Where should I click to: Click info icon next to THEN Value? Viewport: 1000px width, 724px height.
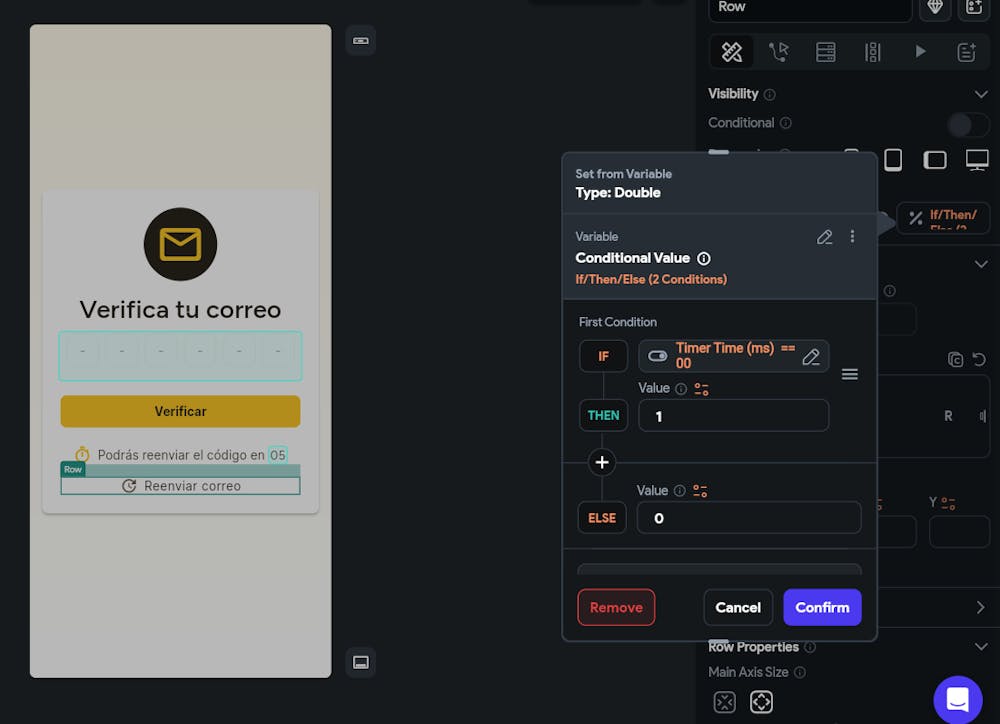[x=681, y=389]
